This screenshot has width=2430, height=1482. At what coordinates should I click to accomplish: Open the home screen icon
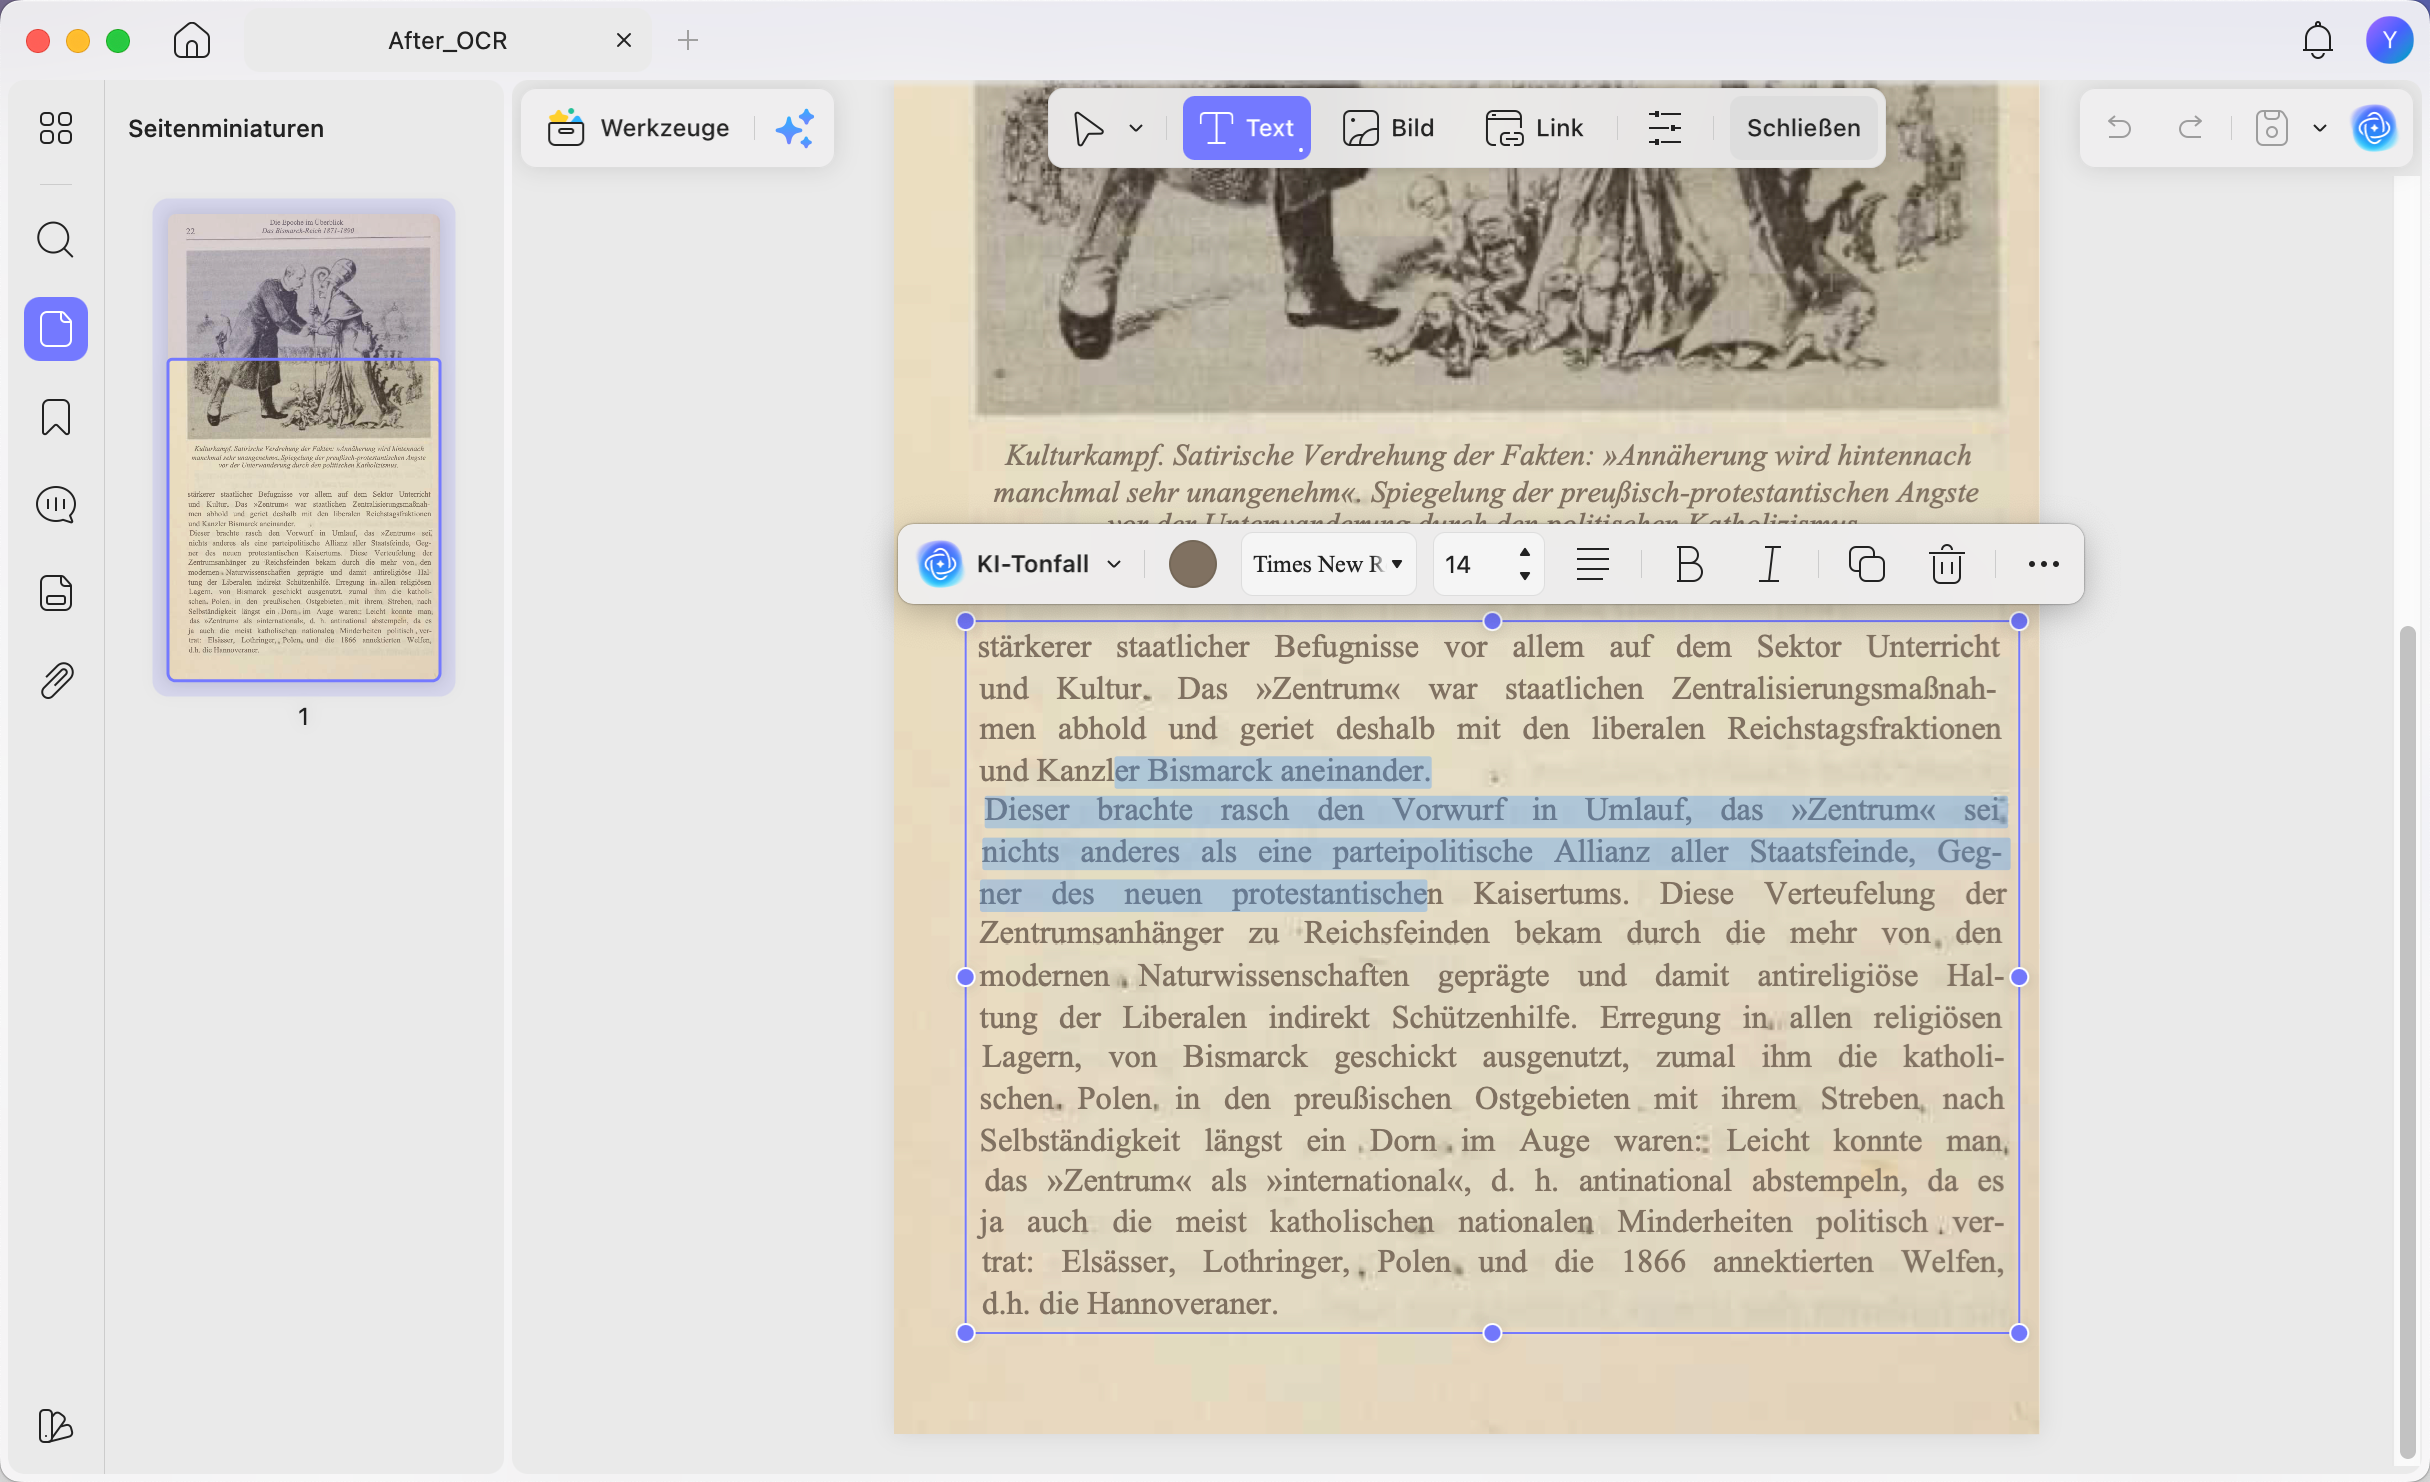point(191,41)
